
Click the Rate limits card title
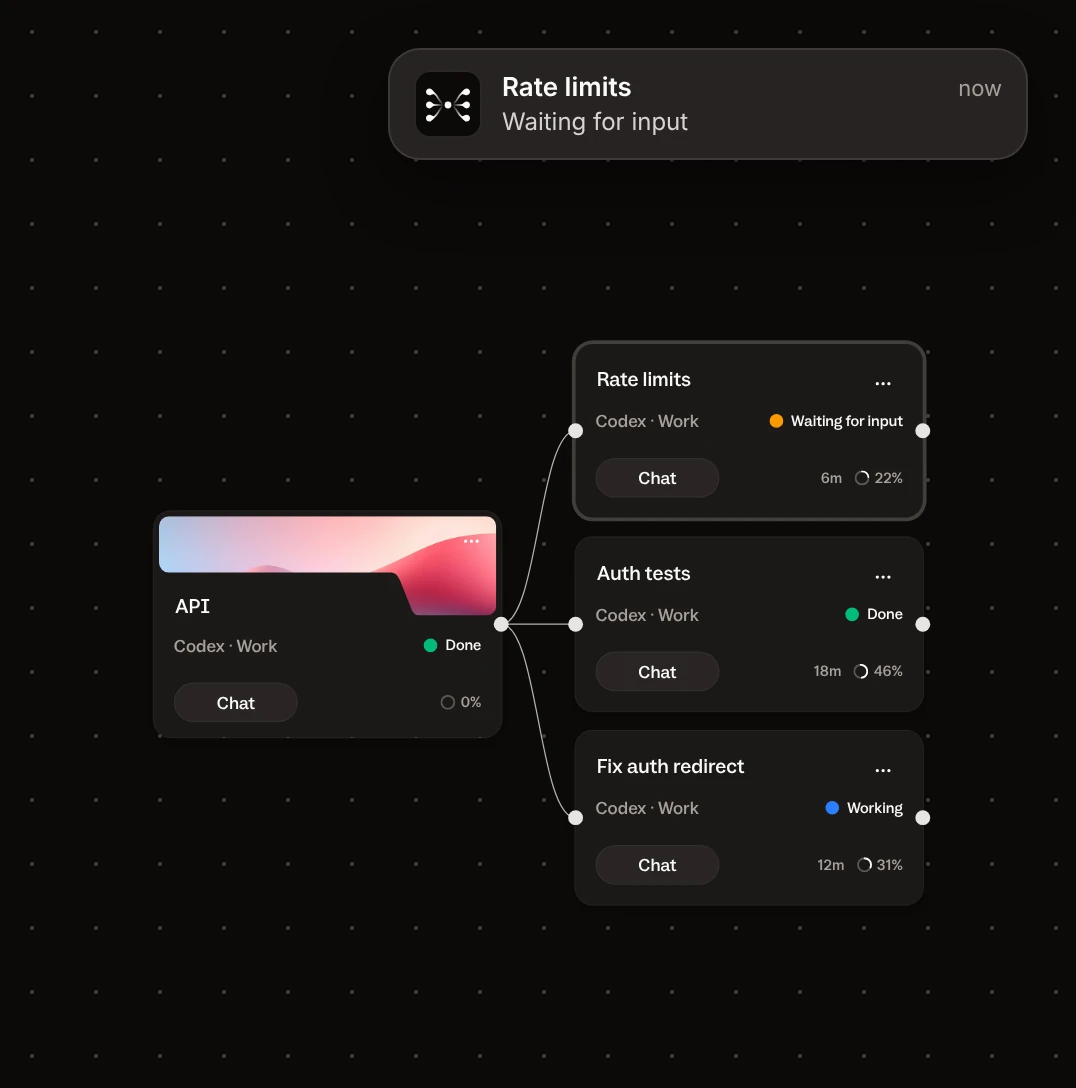643,380
